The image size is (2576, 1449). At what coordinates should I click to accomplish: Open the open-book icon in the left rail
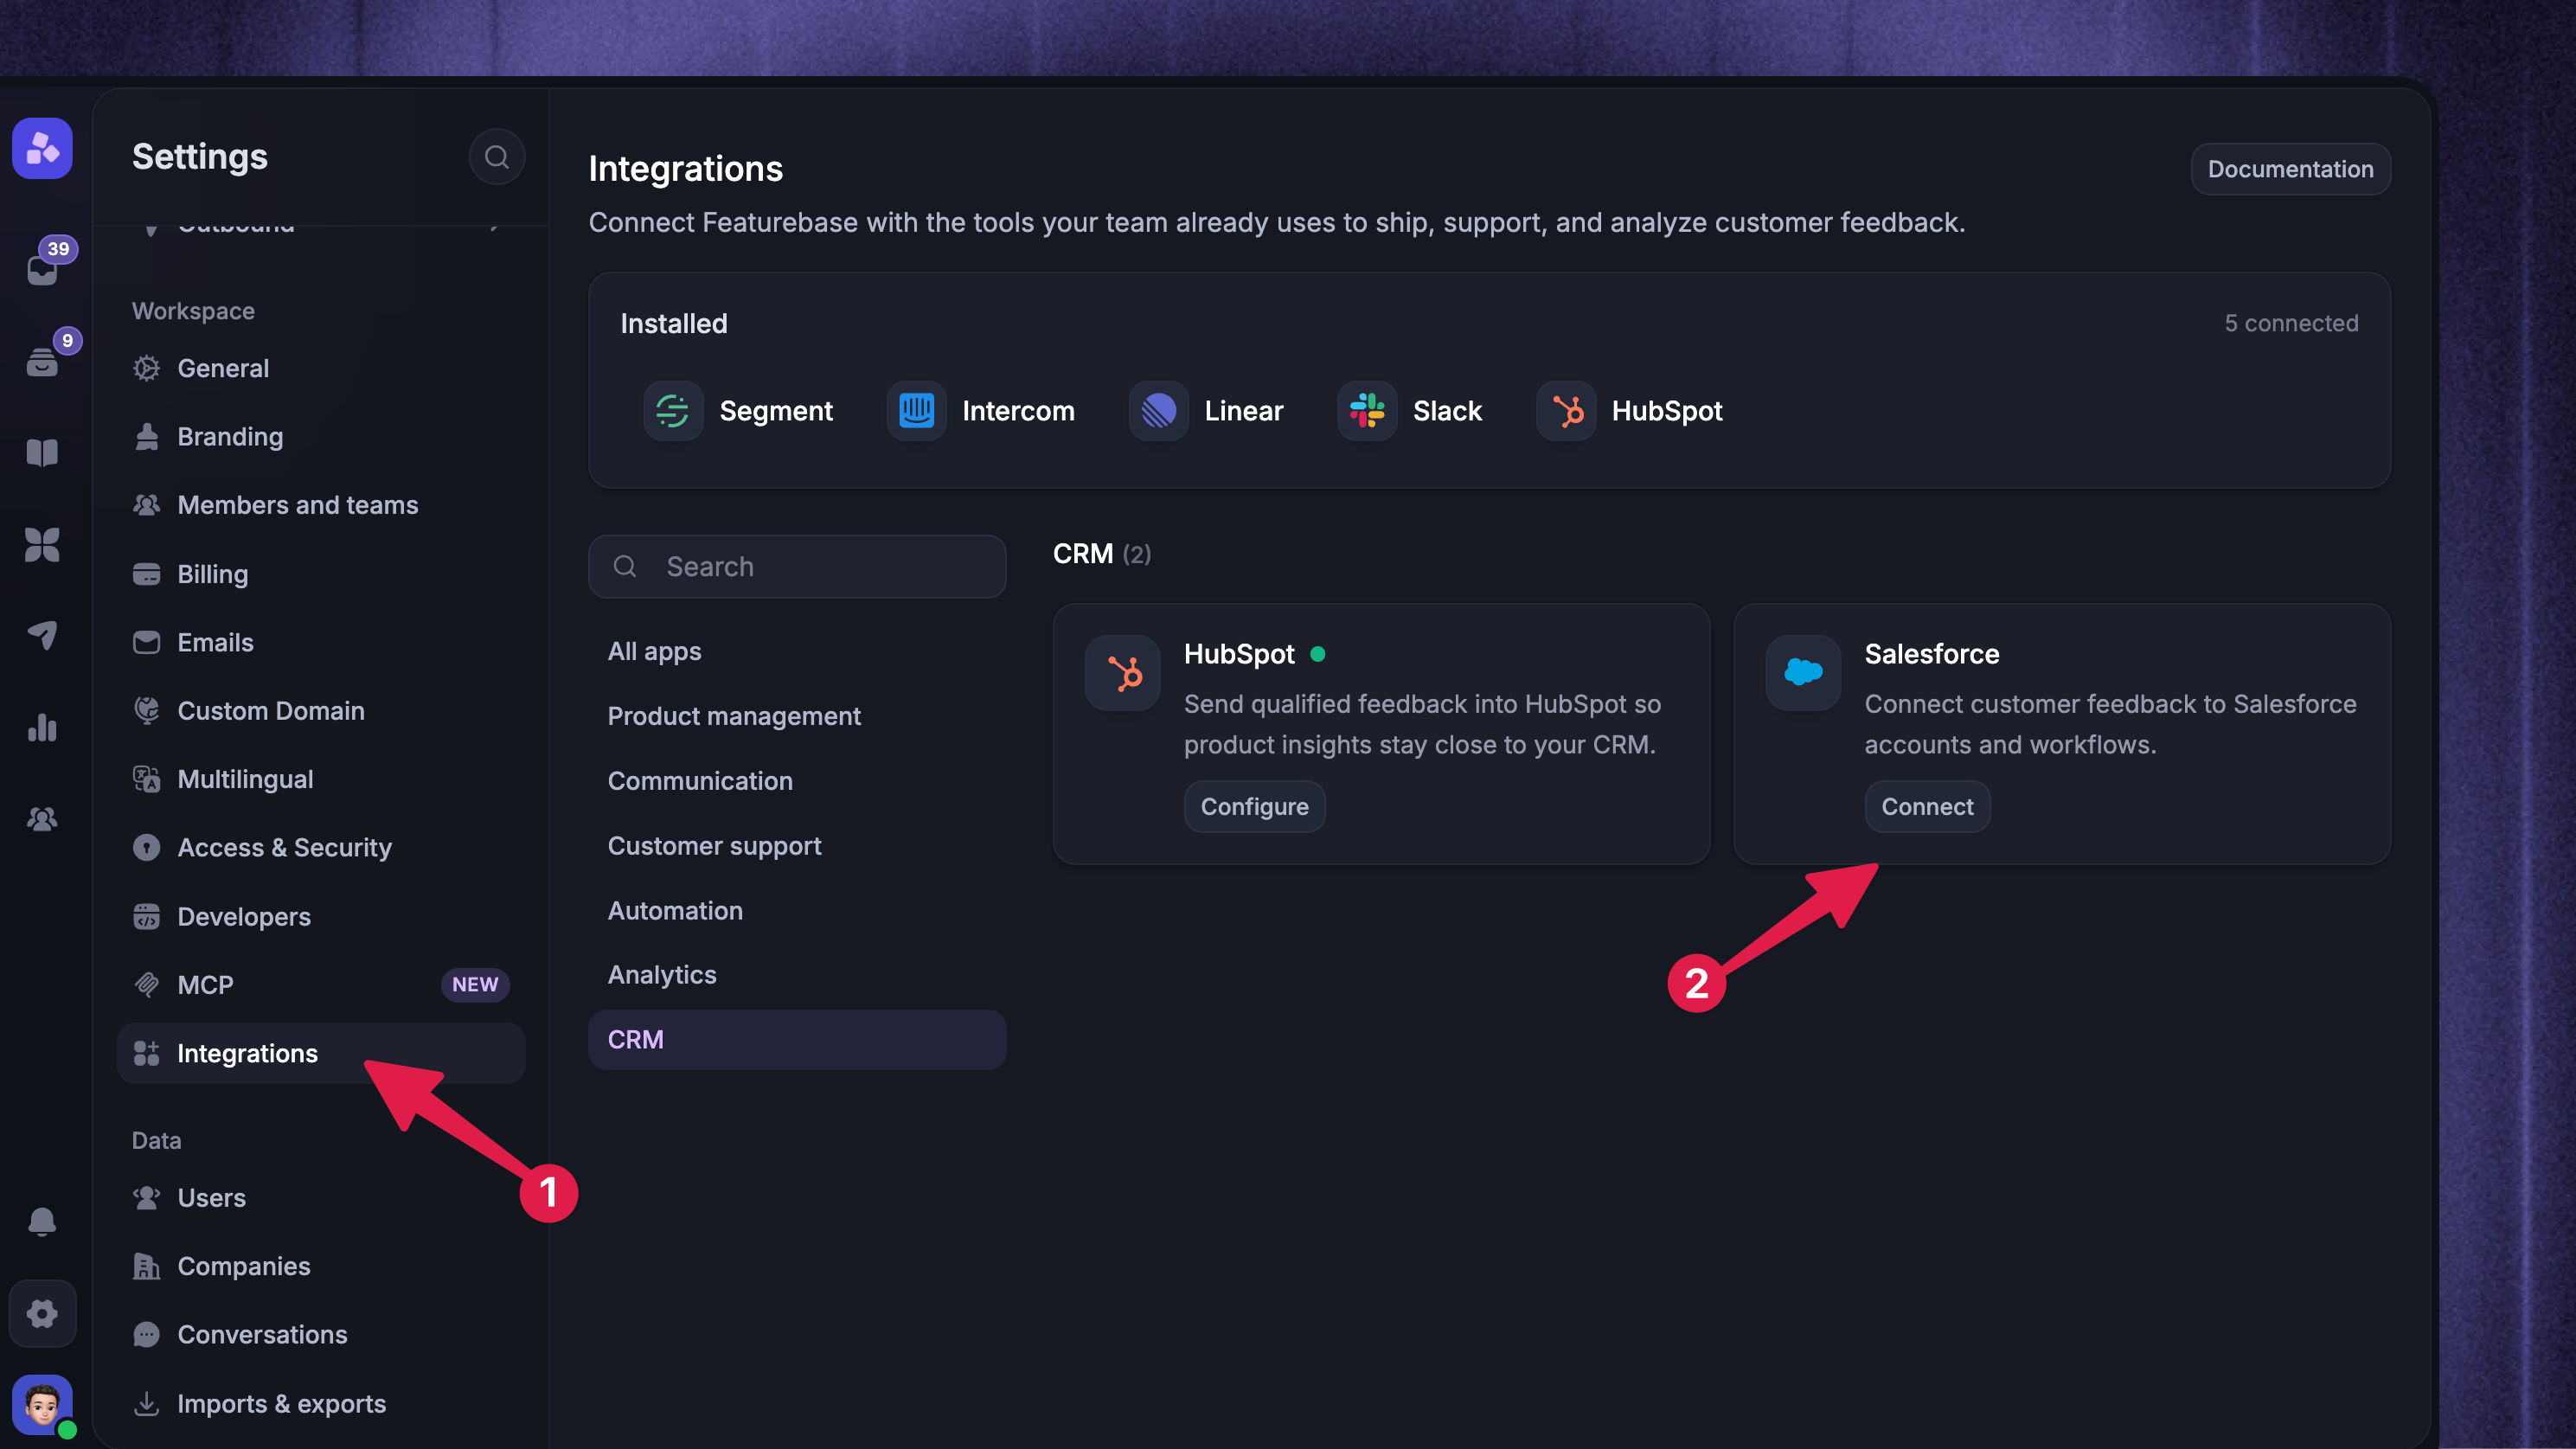[x=42, y=453]
